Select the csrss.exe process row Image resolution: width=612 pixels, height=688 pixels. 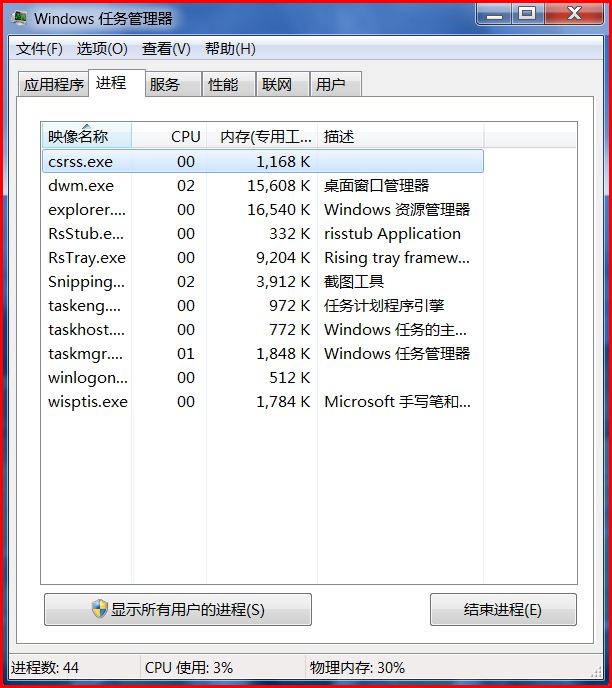(263, 161)
